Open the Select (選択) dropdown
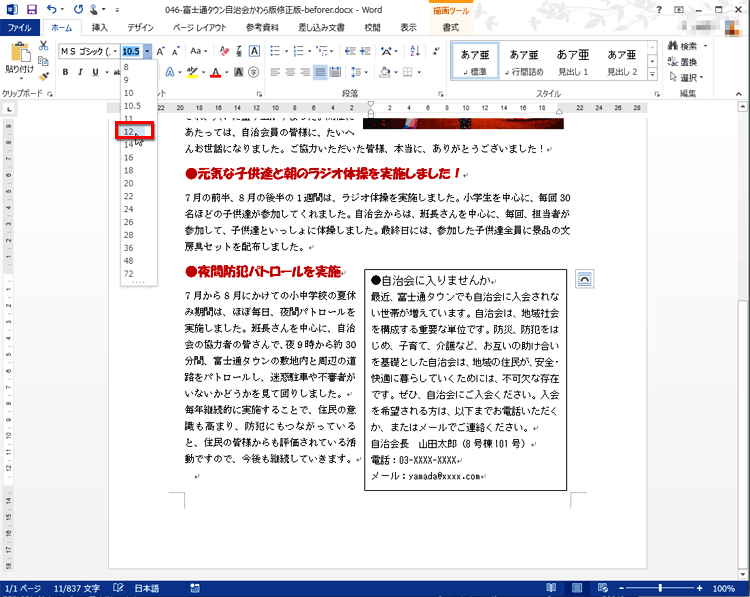Viewport: 750px width, 597px height. tap(686, 77)
